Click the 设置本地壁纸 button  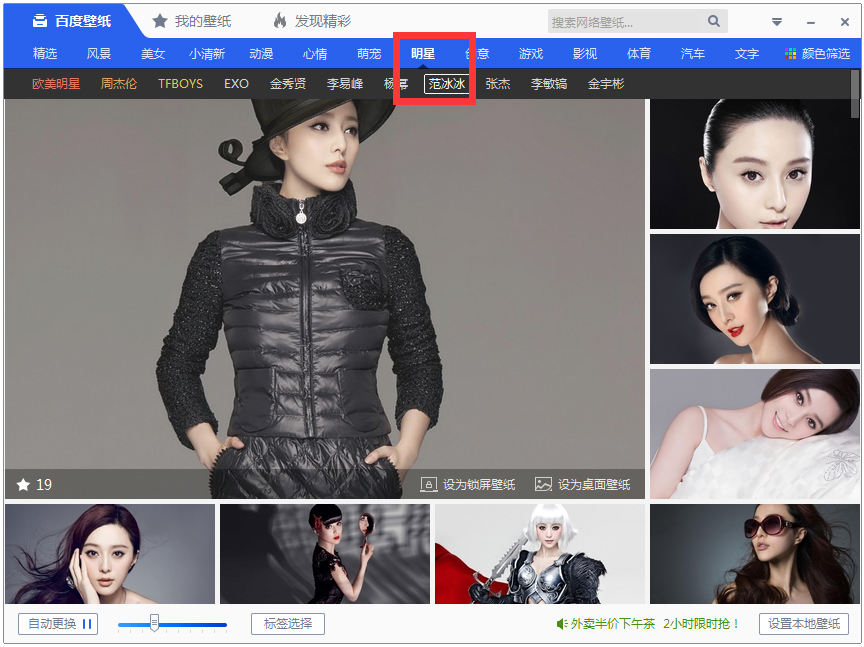803,624
